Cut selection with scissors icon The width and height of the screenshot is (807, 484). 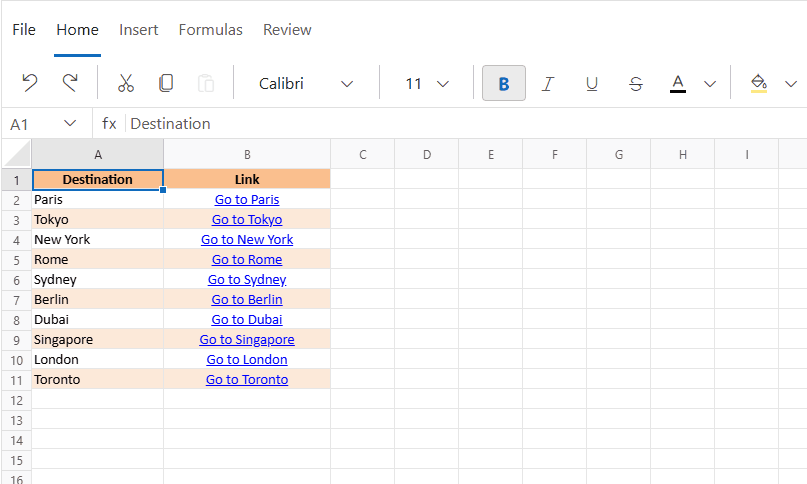click(x=126, y=83)
